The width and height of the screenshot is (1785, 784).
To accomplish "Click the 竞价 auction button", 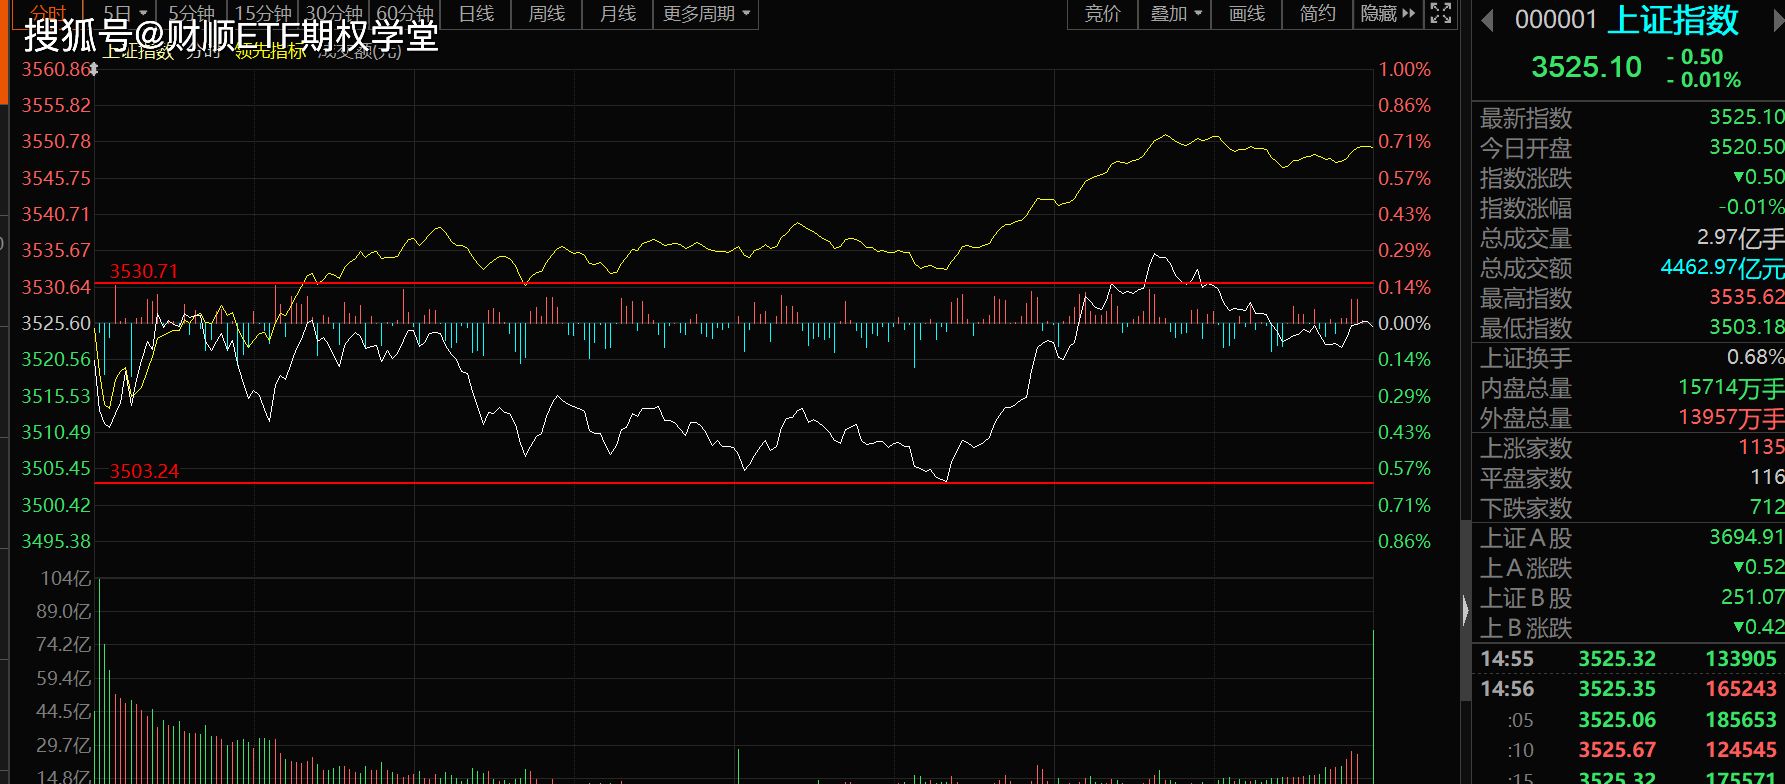I will point(1102,14).
